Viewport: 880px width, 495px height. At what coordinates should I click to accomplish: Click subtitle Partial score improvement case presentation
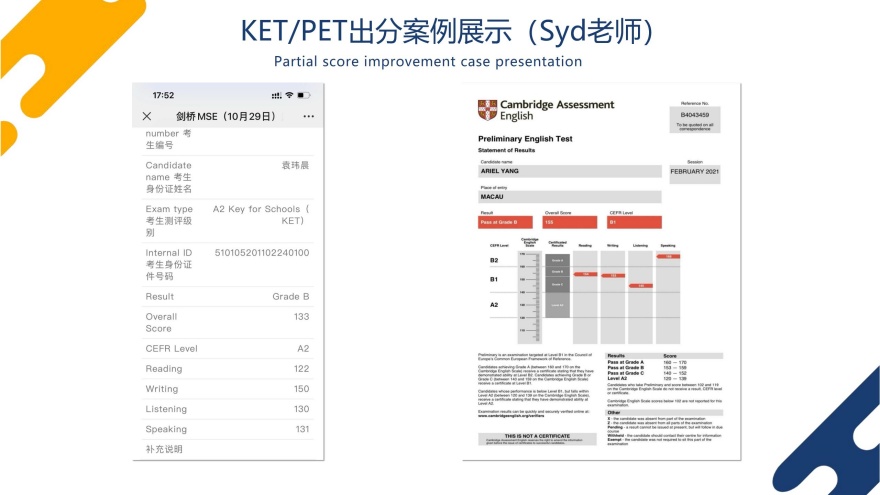[x=428, y=61]
